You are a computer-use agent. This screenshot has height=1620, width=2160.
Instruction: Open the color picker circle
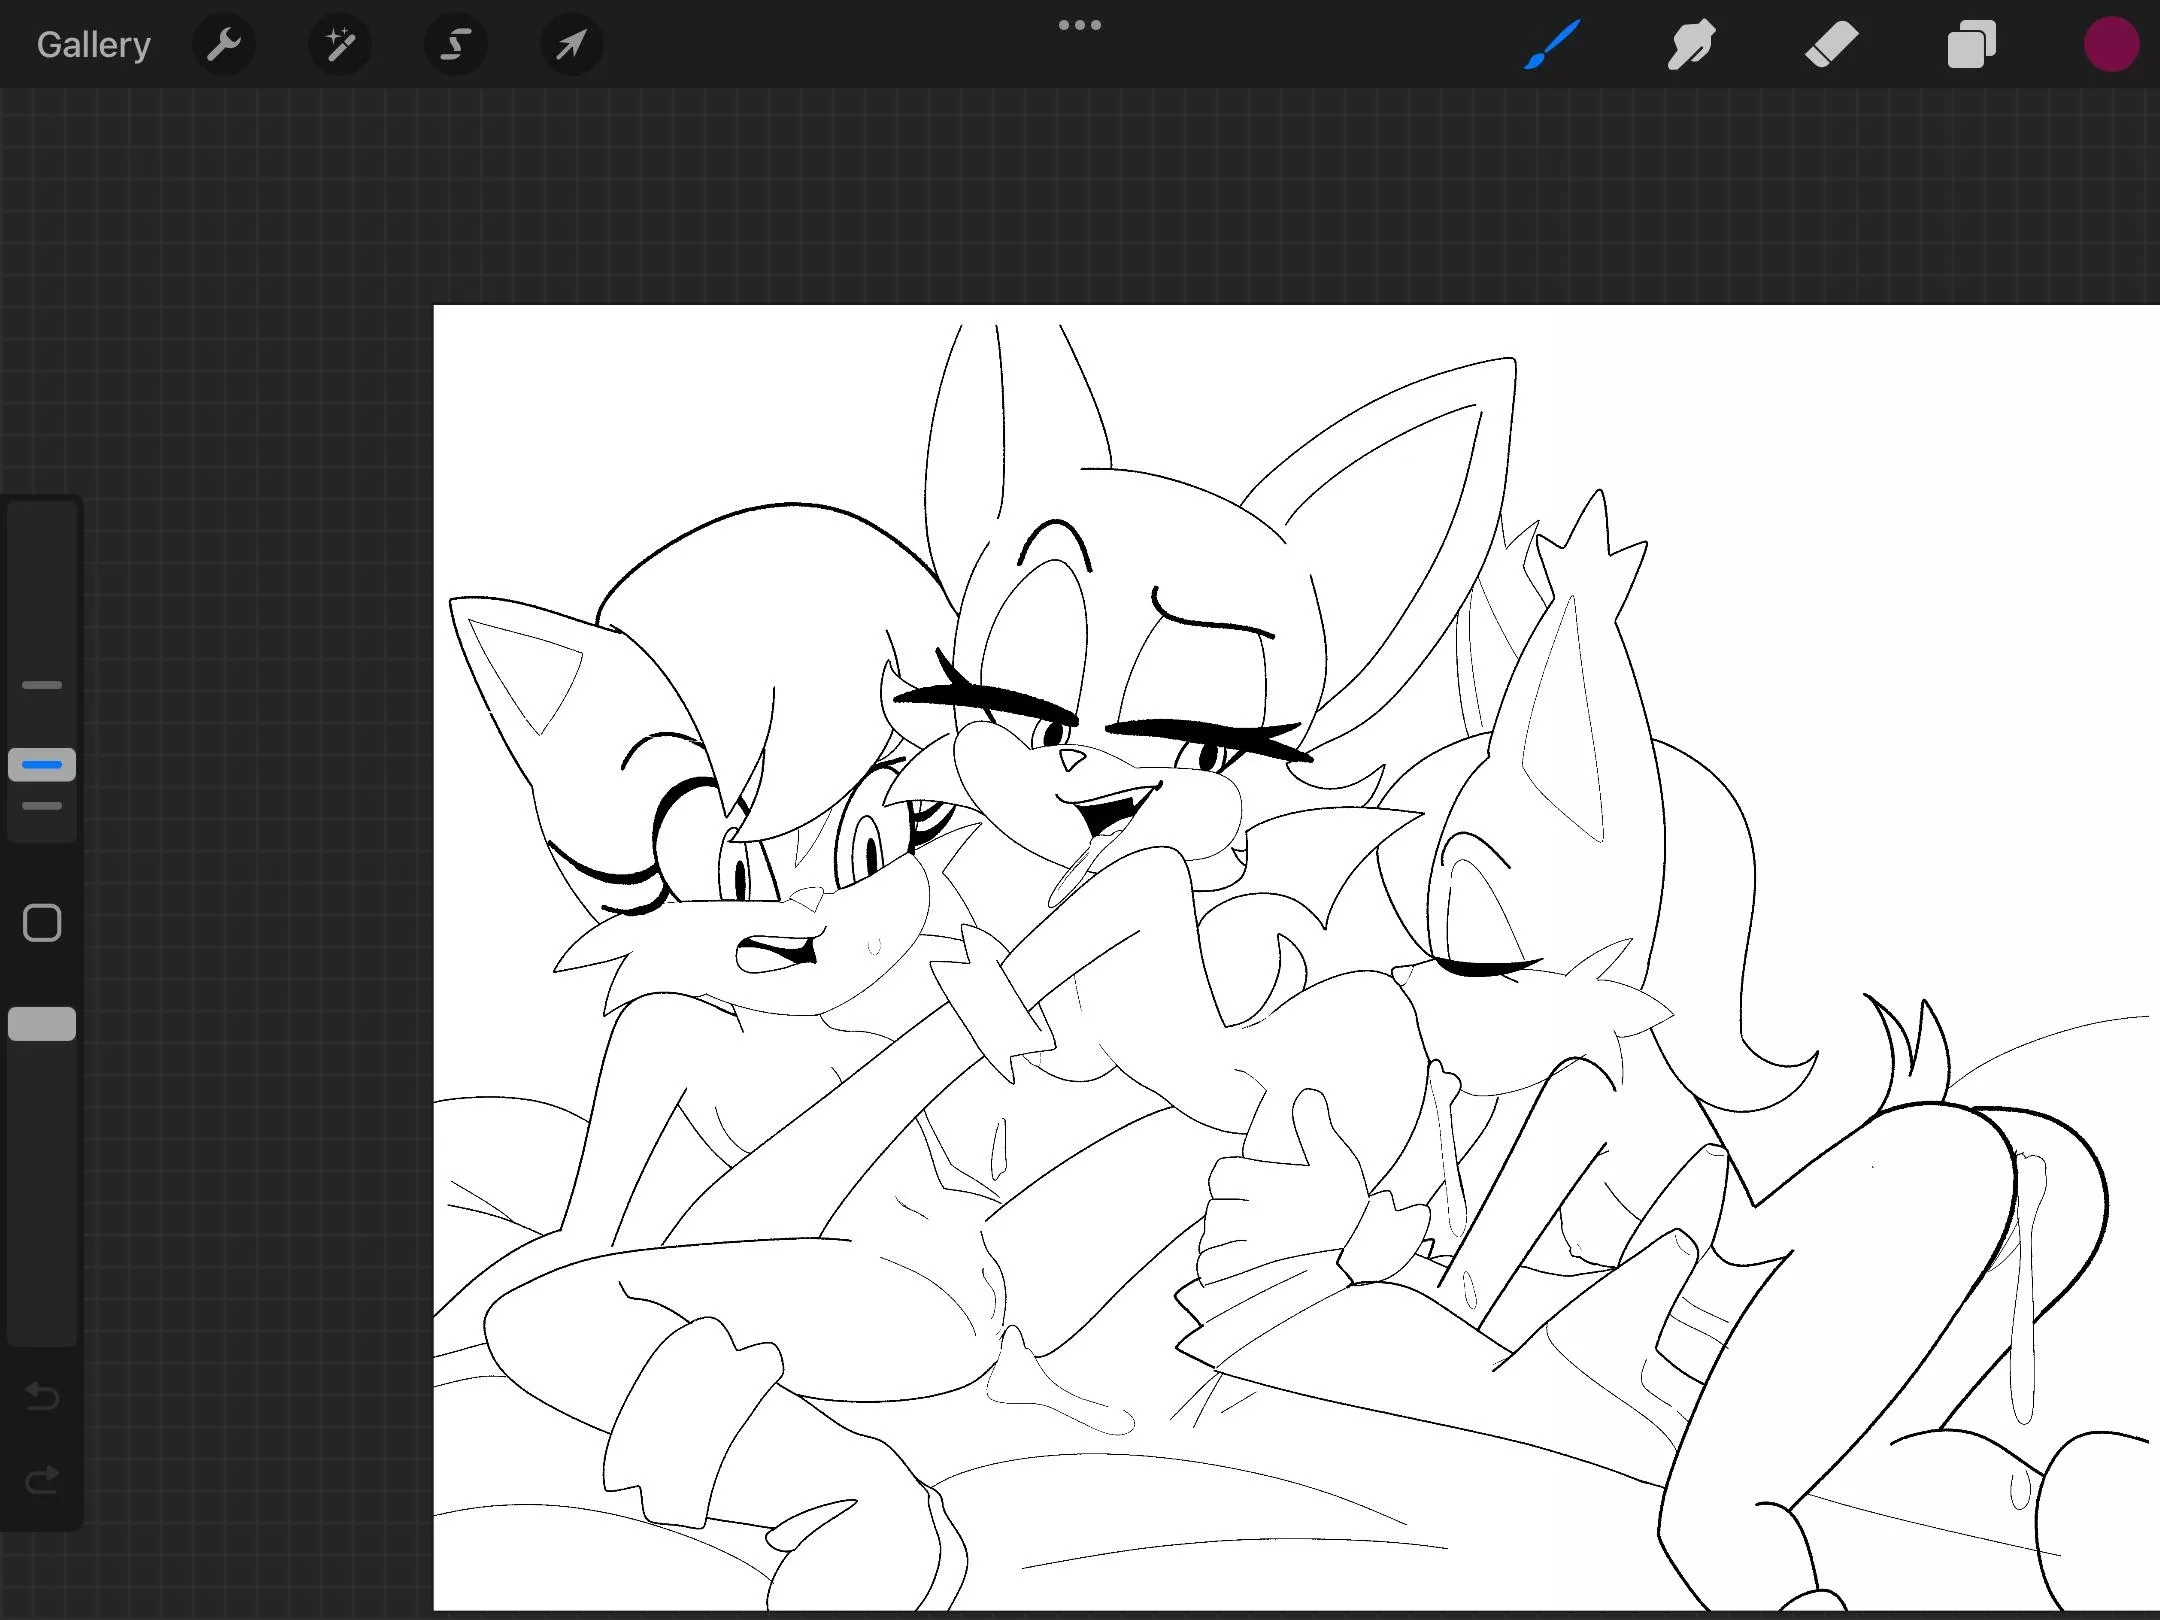2111,44
